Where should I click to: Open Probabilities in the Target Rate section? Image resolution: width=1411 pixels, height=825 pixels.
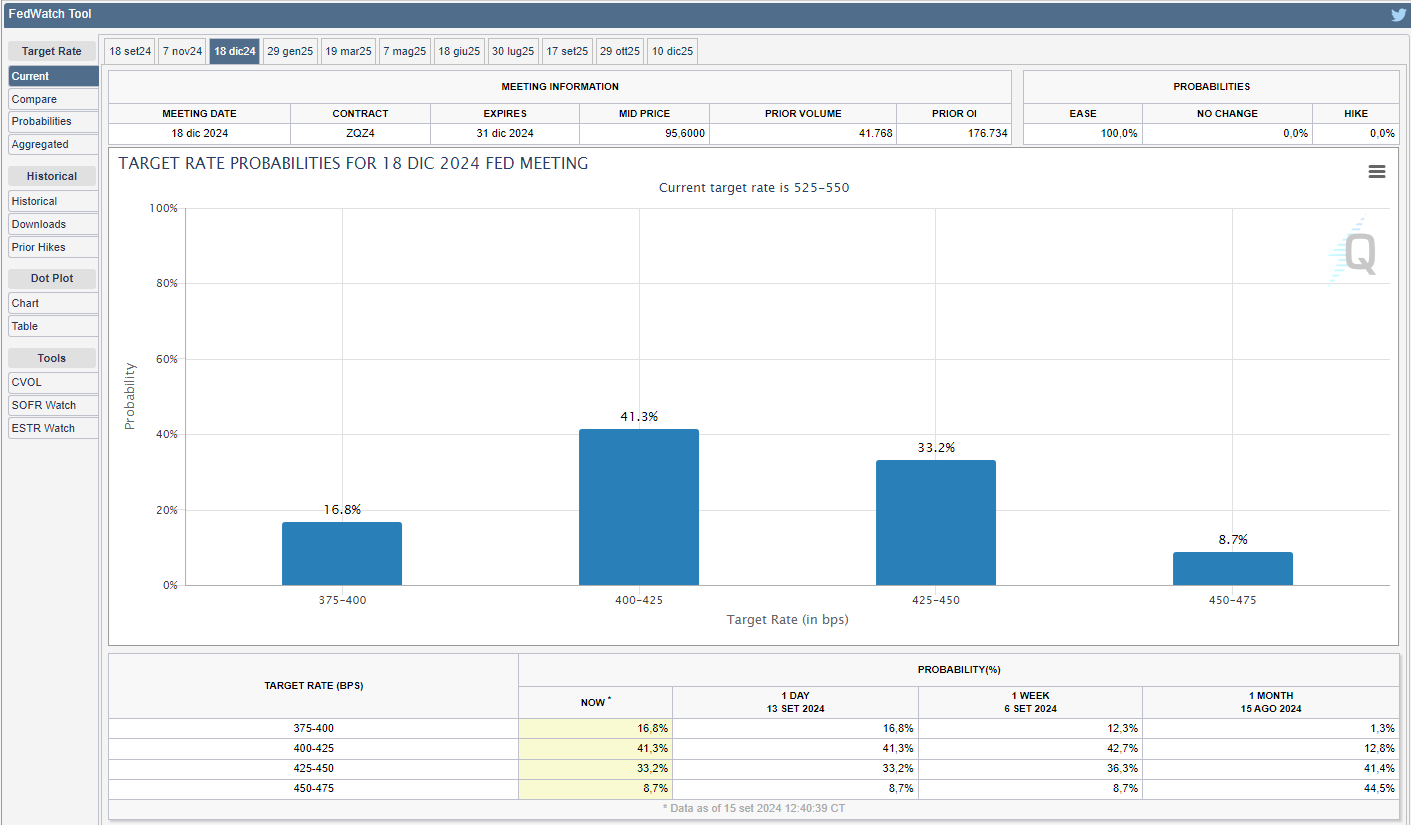pyautogui.click(x=53, y=121)
